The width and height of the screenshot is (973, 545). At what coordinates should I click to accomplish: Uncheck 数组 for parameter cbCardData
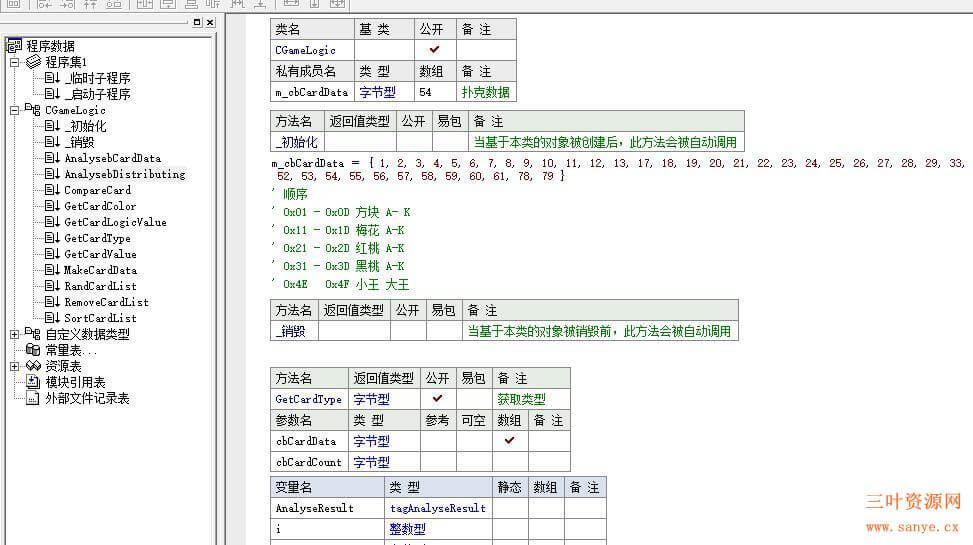coord(510,441)
